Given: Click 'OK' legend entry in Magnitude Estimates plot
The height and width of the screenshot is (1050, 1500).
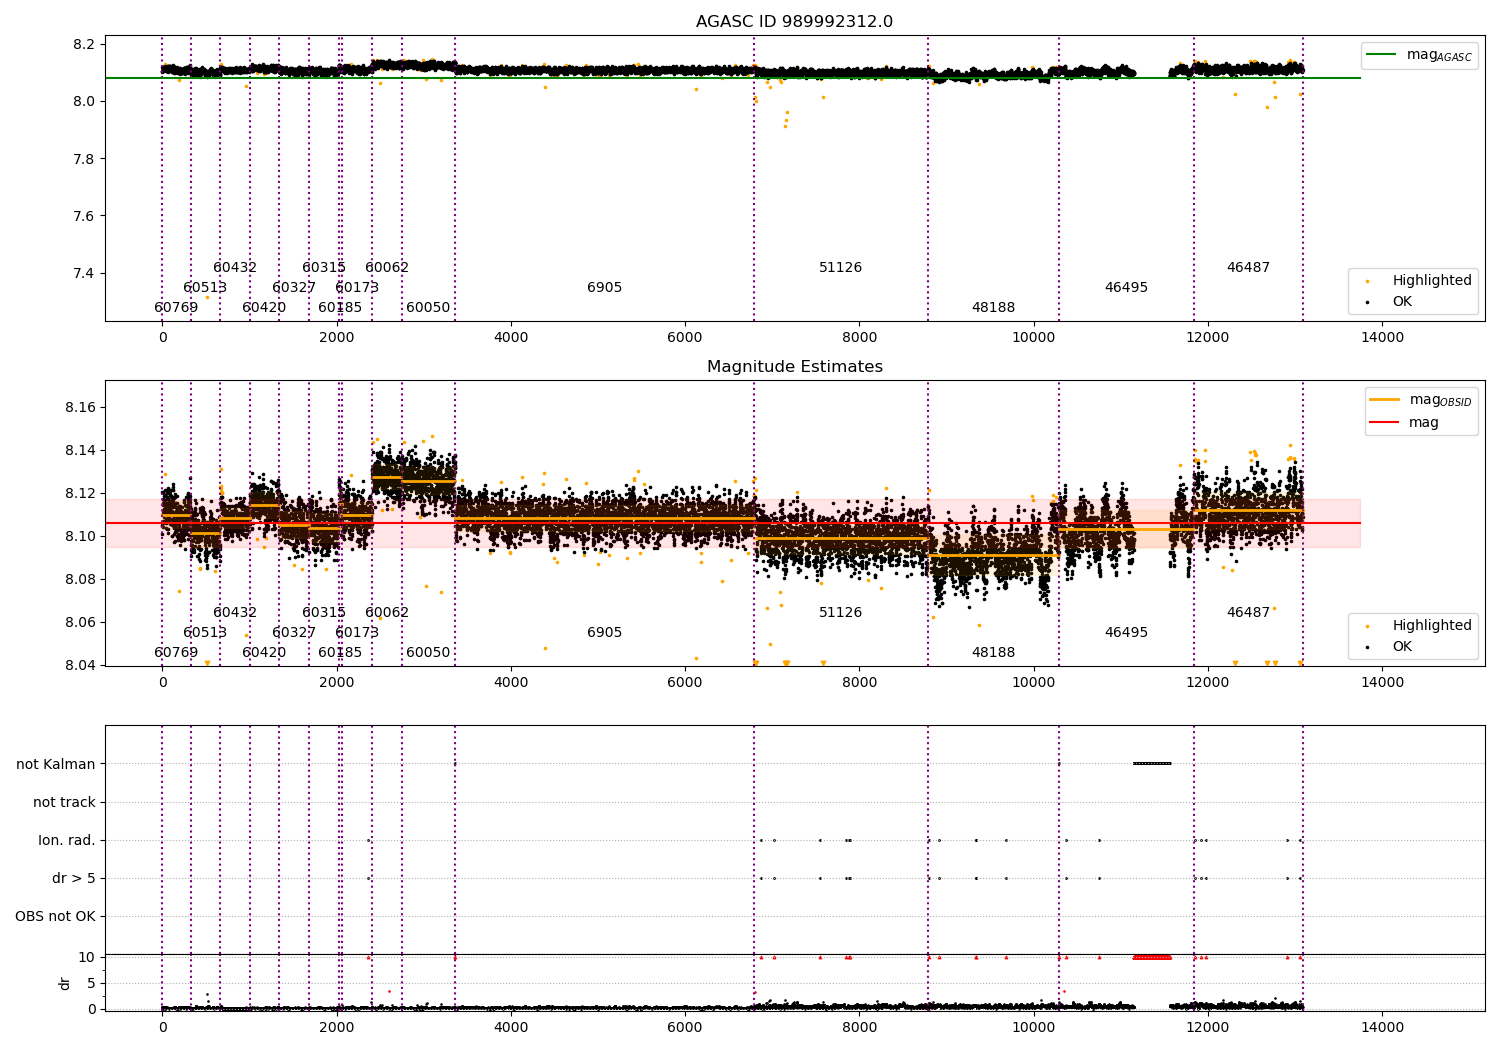Looking at the screenshot, I should click(x=1389, y=646).
